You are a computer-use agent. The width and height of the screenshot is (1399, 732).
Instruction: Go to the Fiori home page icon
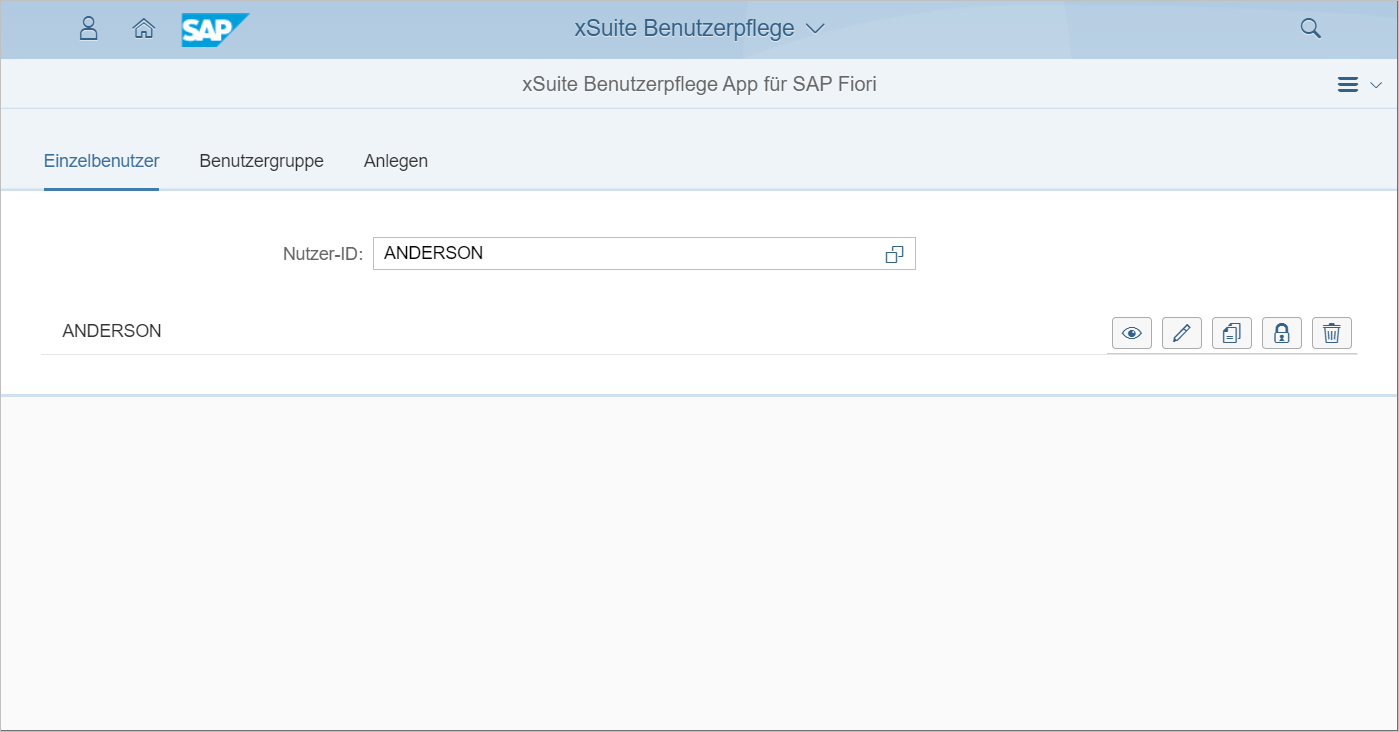[x=144, y=29]
